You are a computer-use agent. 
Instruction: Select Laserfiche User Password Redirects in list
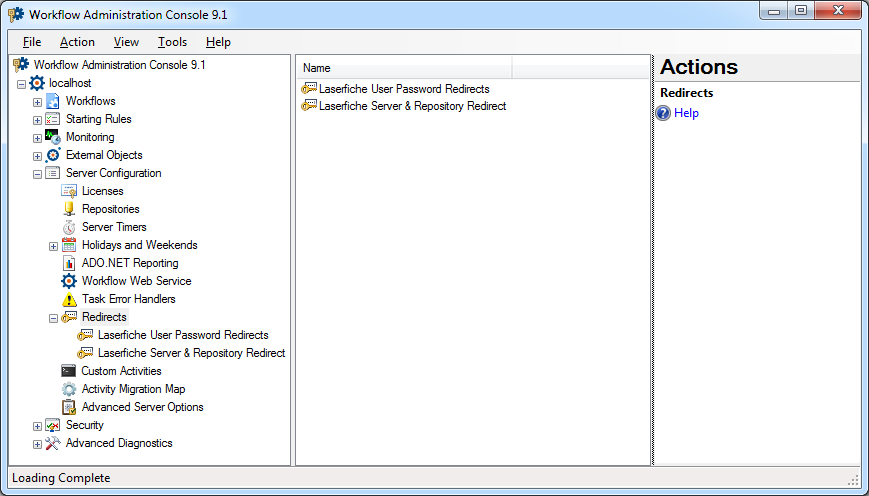[x=404, y=89]
